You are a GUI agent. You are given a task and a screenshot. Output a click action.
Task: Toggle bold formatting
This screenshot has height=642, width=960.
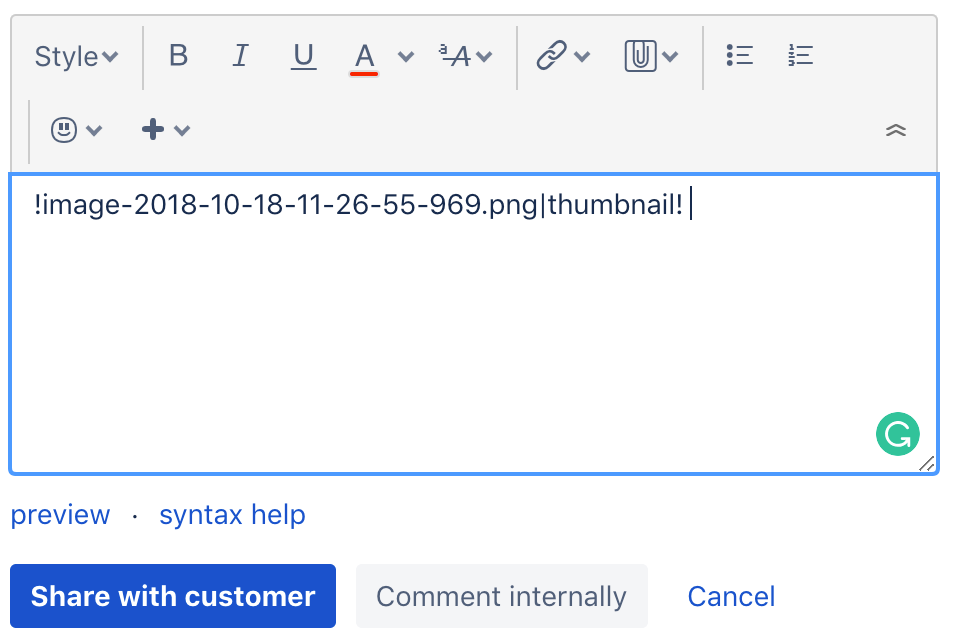177,56
